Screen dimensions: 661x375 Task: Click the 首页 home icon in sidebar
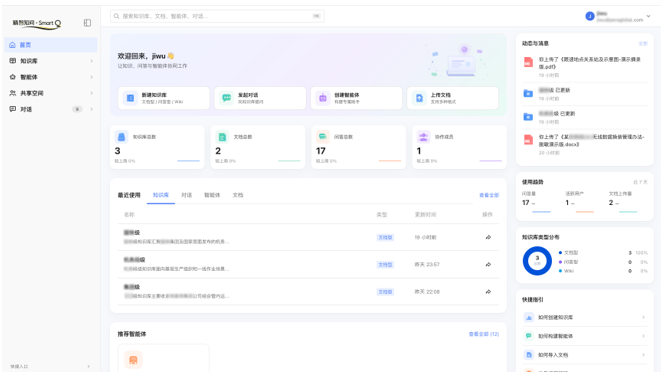click(x=12, y=45)
